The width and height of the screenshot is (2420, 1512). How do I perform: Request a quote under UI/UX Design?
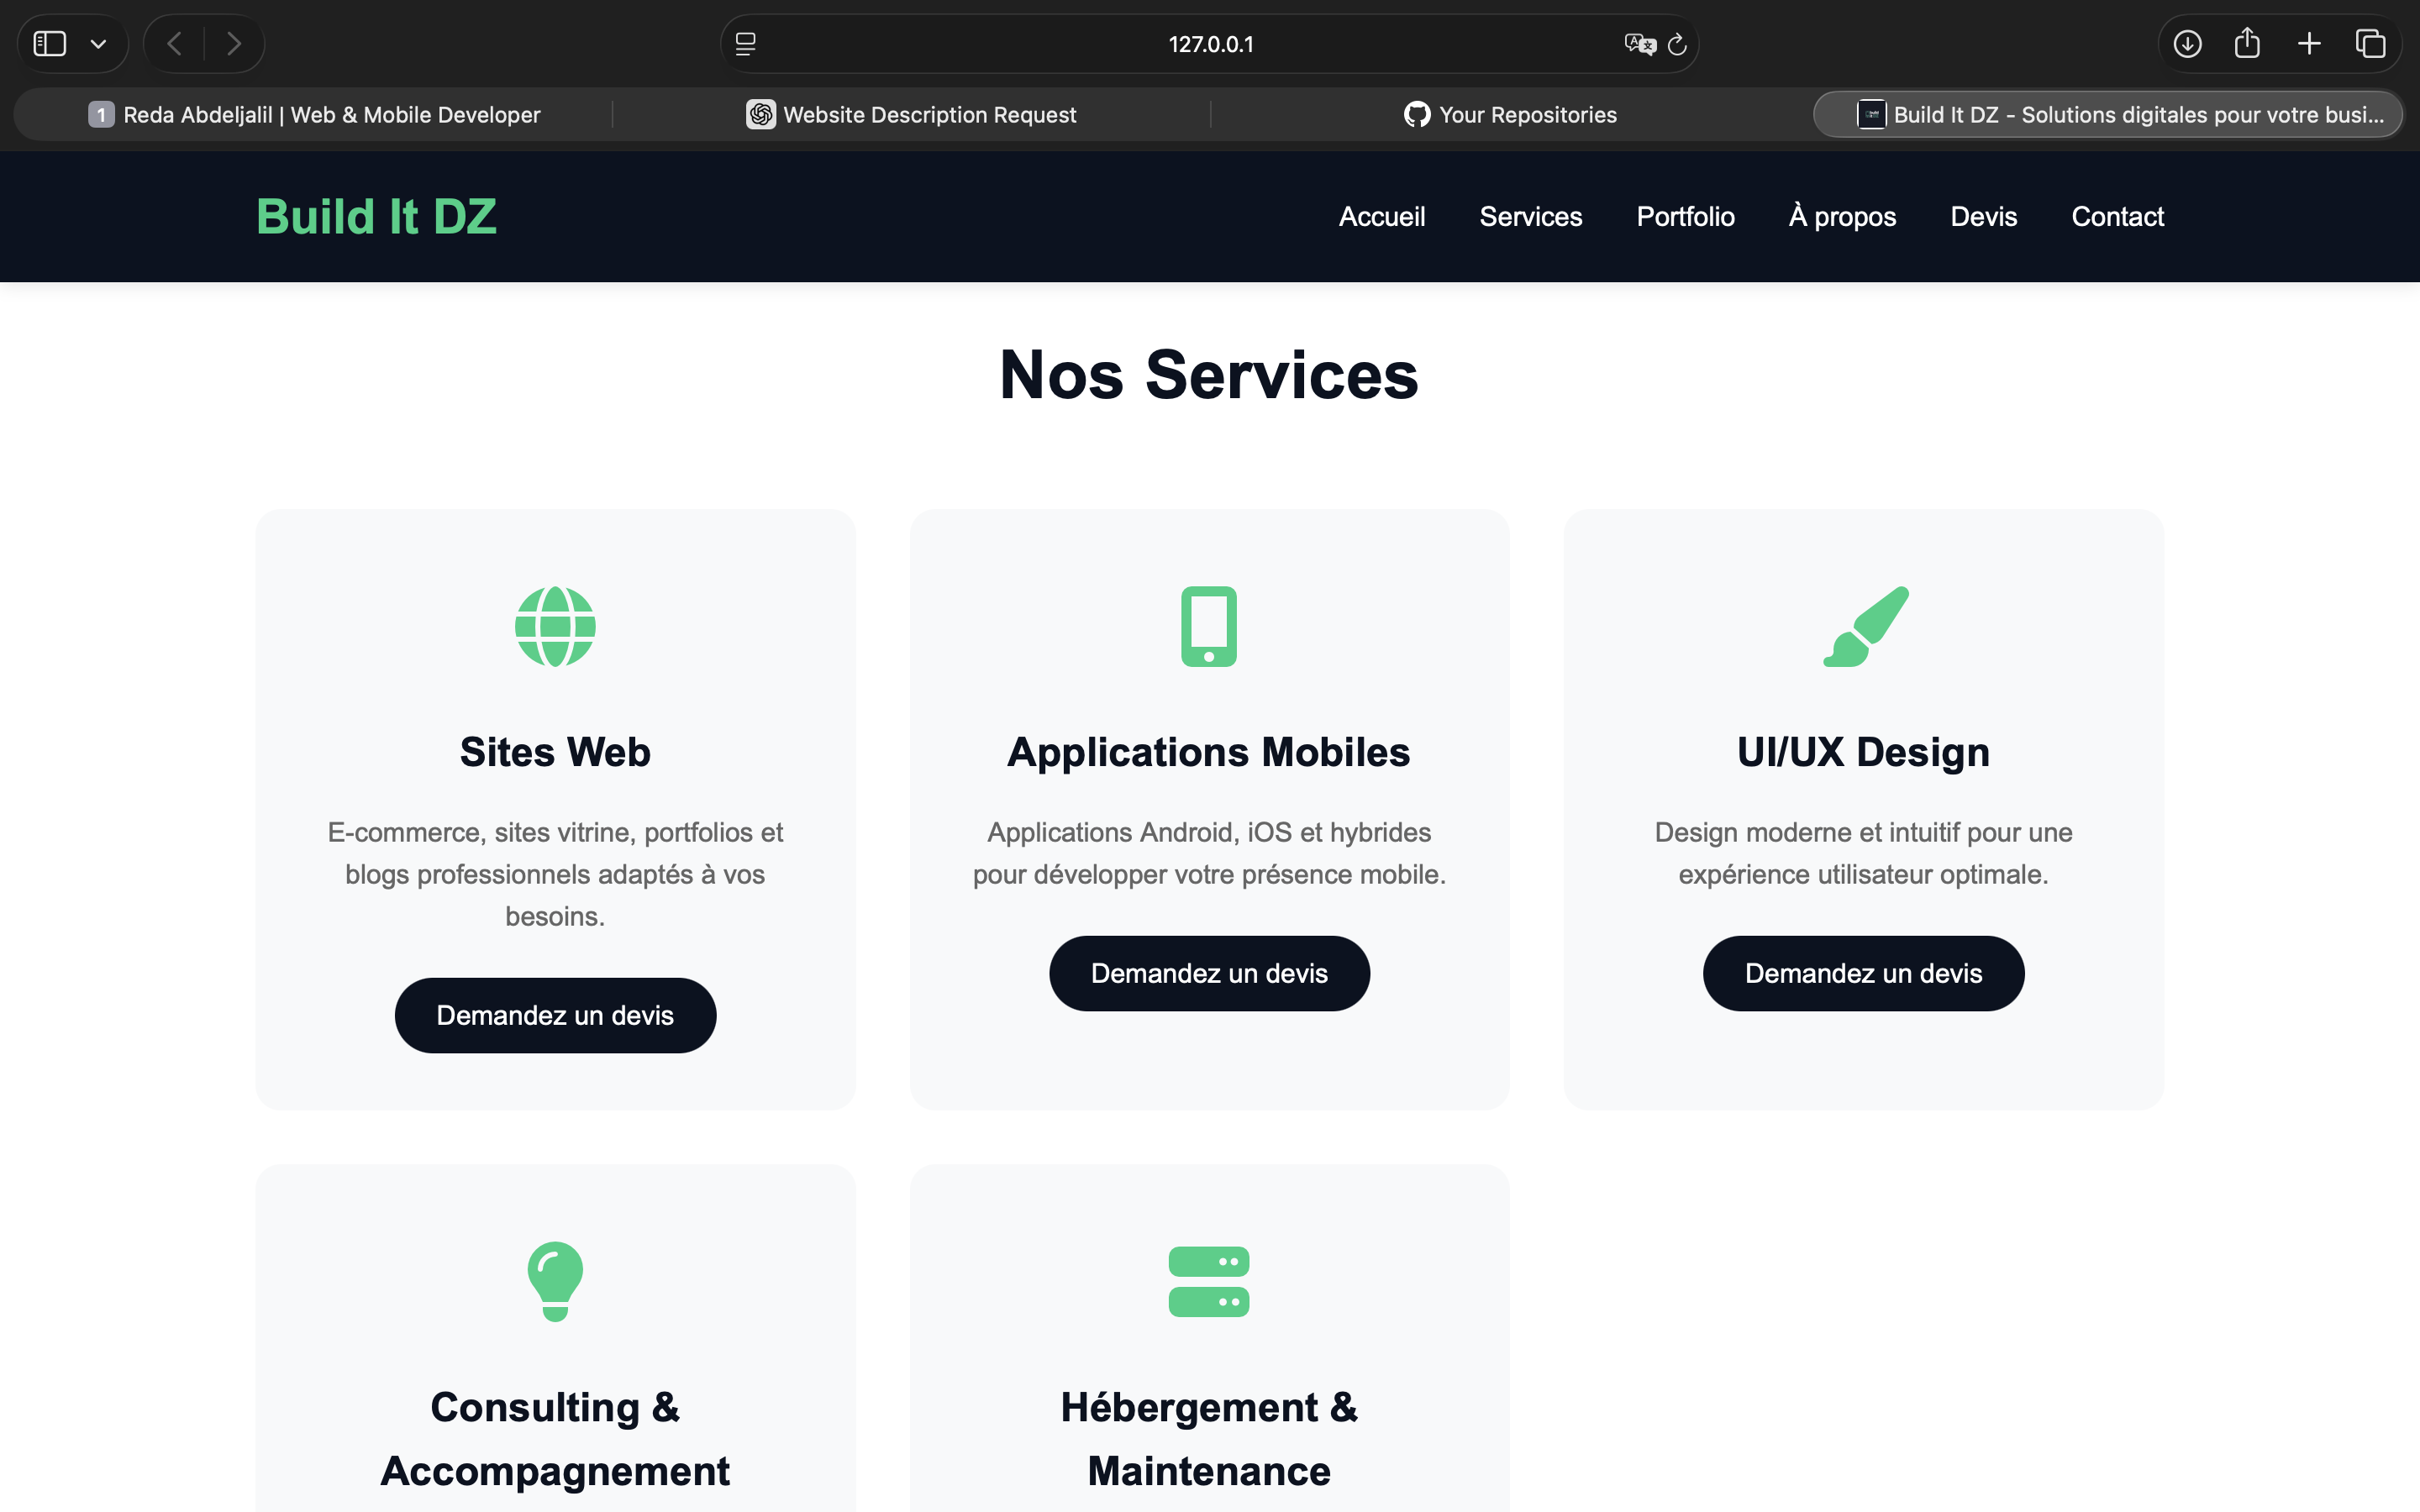coord(1863,973)
